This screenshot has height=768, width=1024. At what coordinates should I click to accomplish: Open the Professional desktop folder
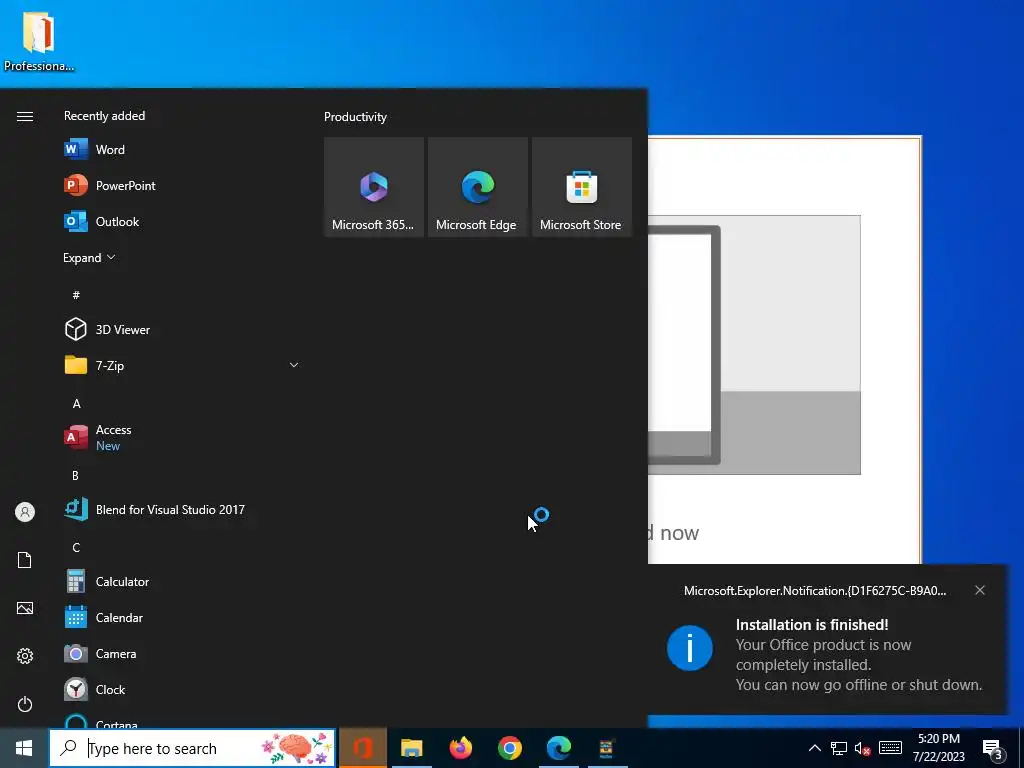point(39,40)
